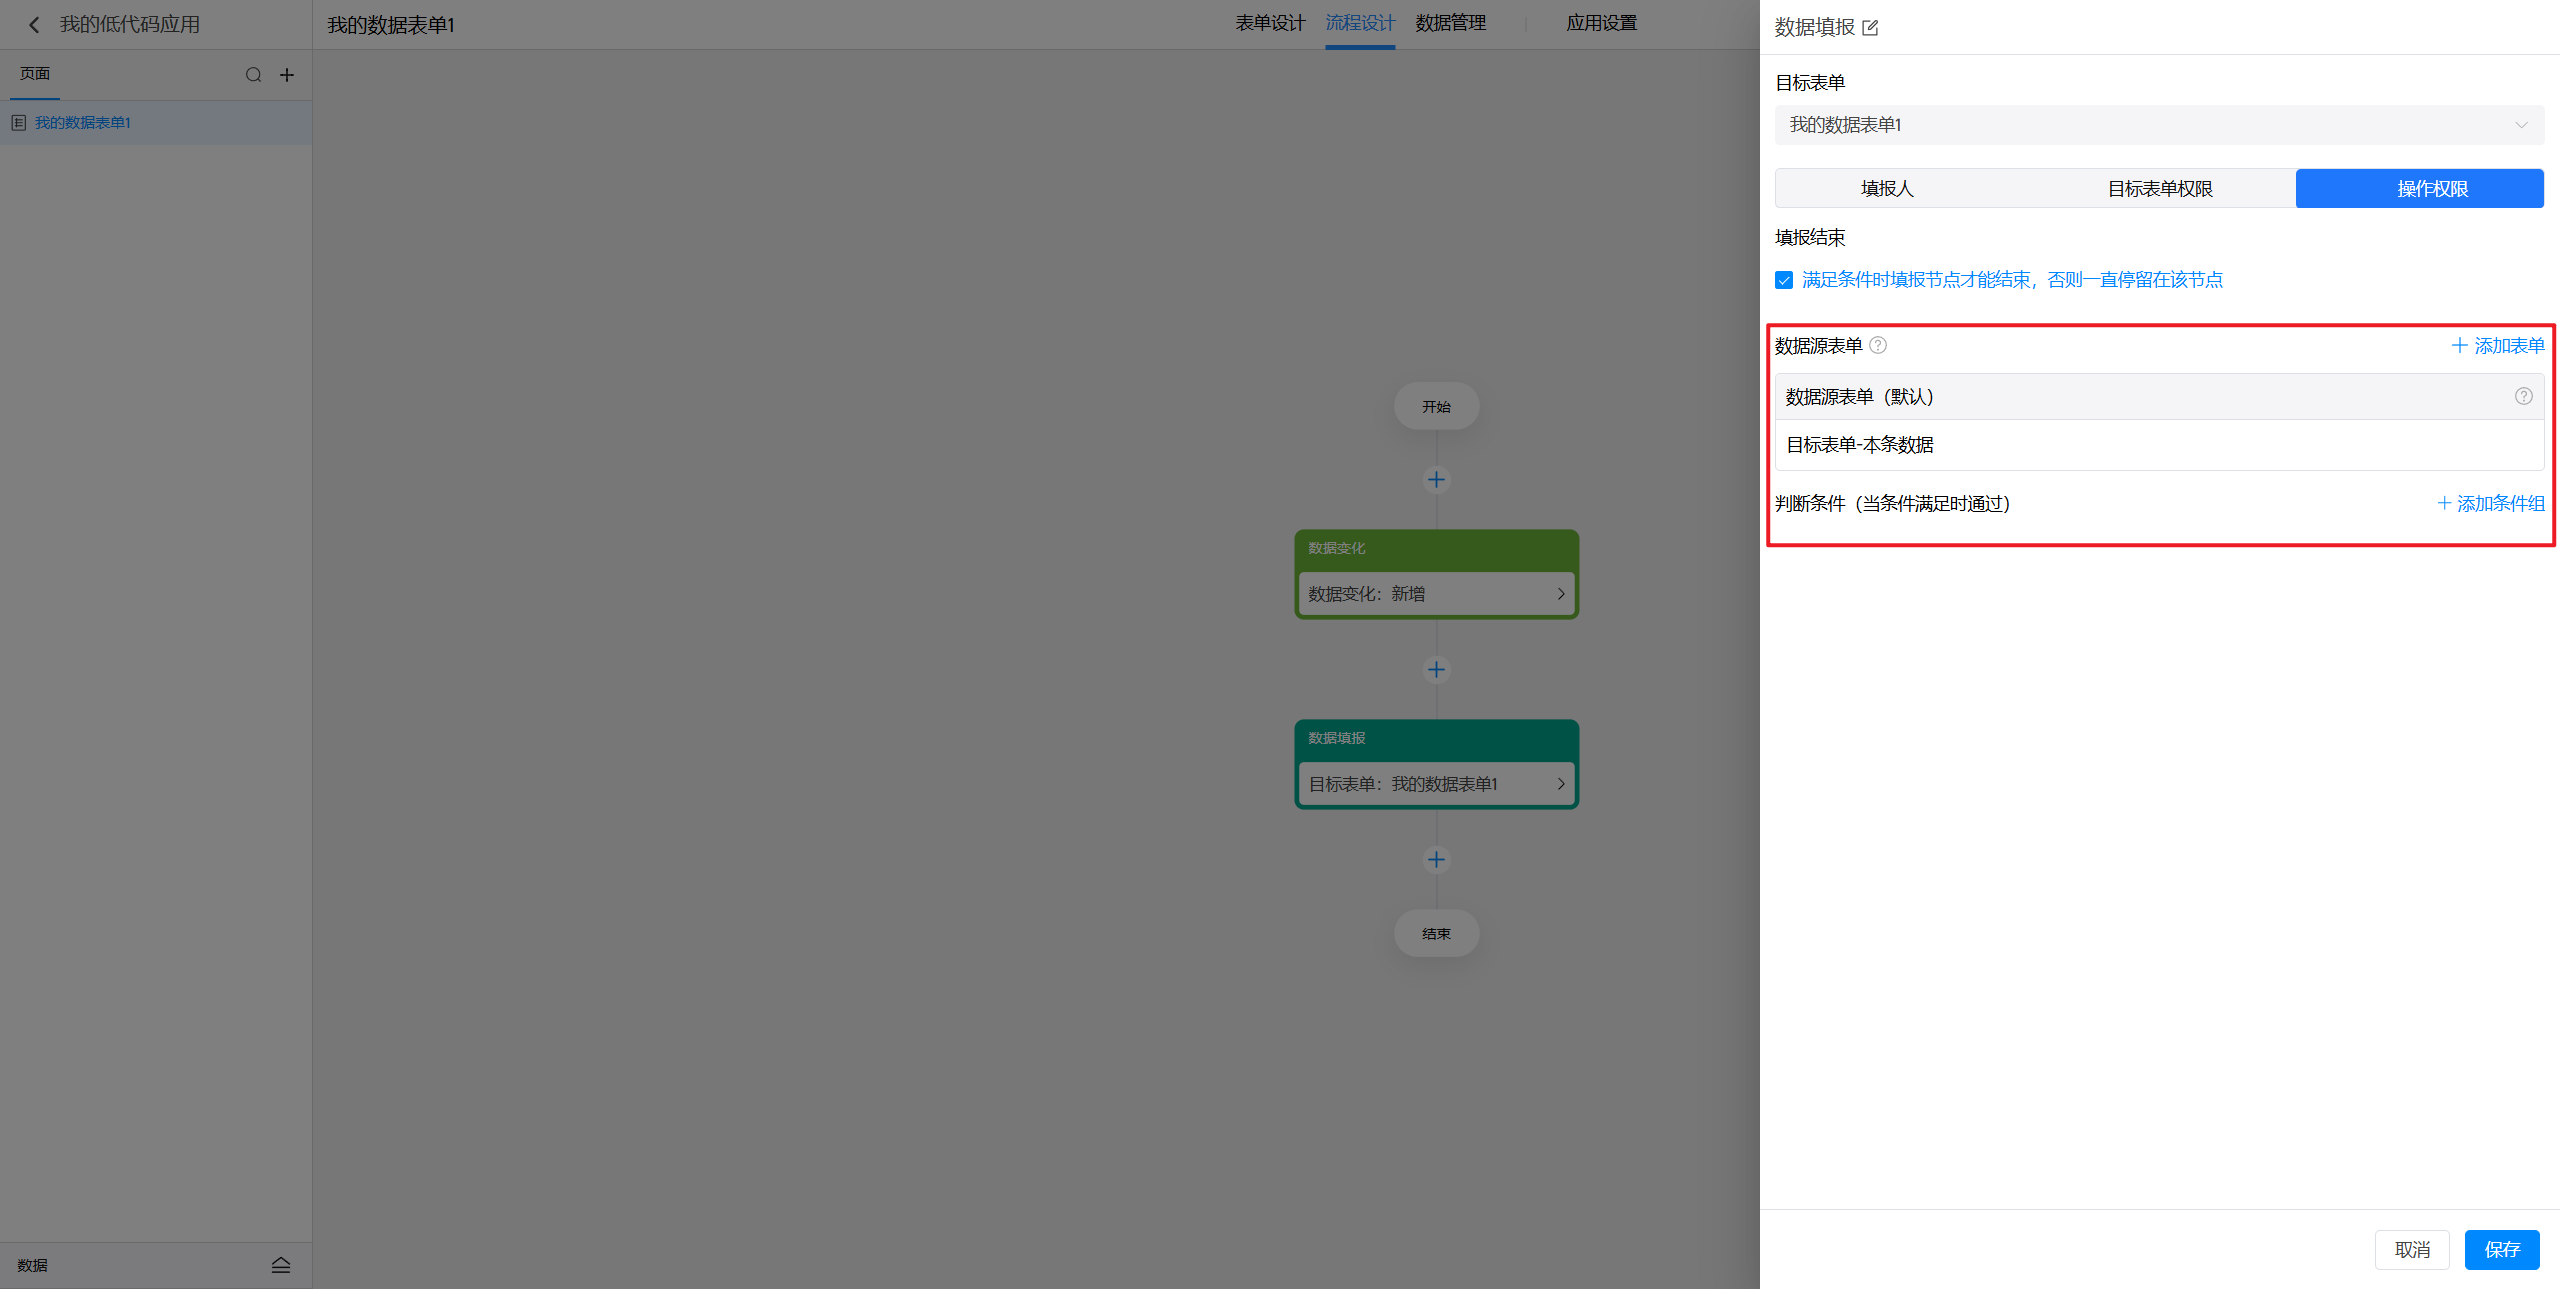Open 目标表单 dropdown 我的数据表单1

(2158, 125)
